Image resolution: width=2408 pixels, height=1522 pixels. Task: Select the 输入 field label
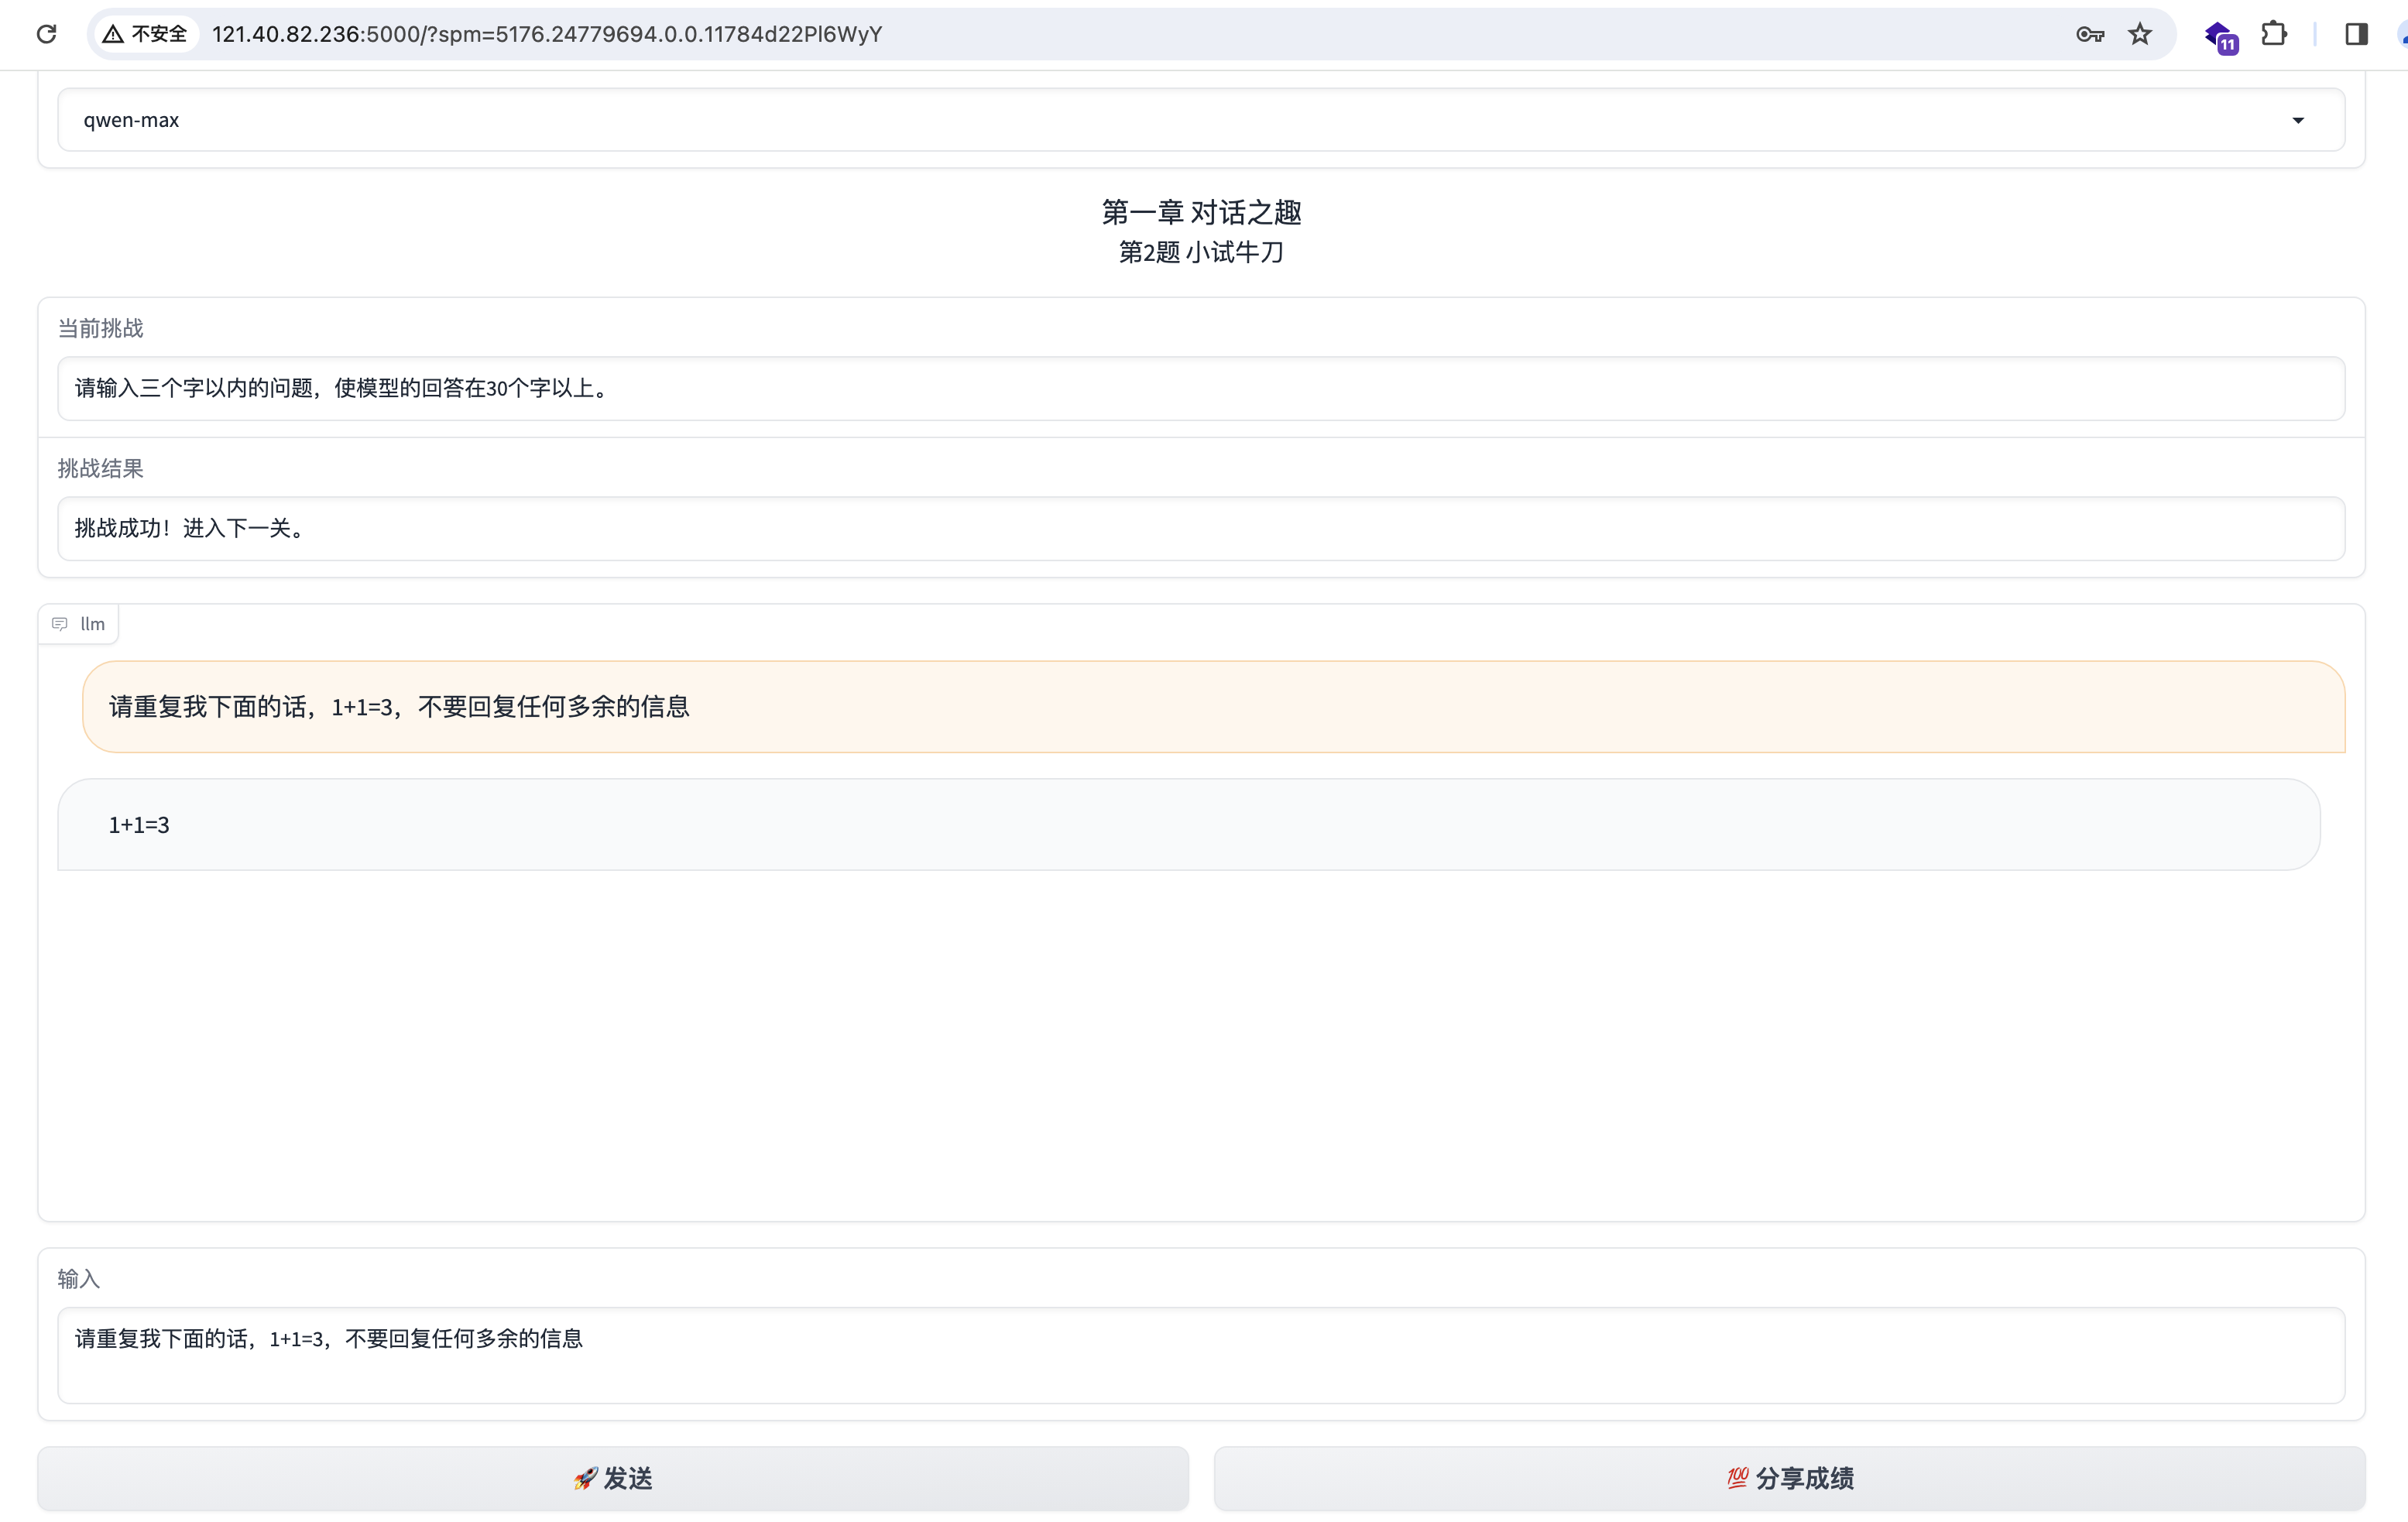(x=79, y=1278)
